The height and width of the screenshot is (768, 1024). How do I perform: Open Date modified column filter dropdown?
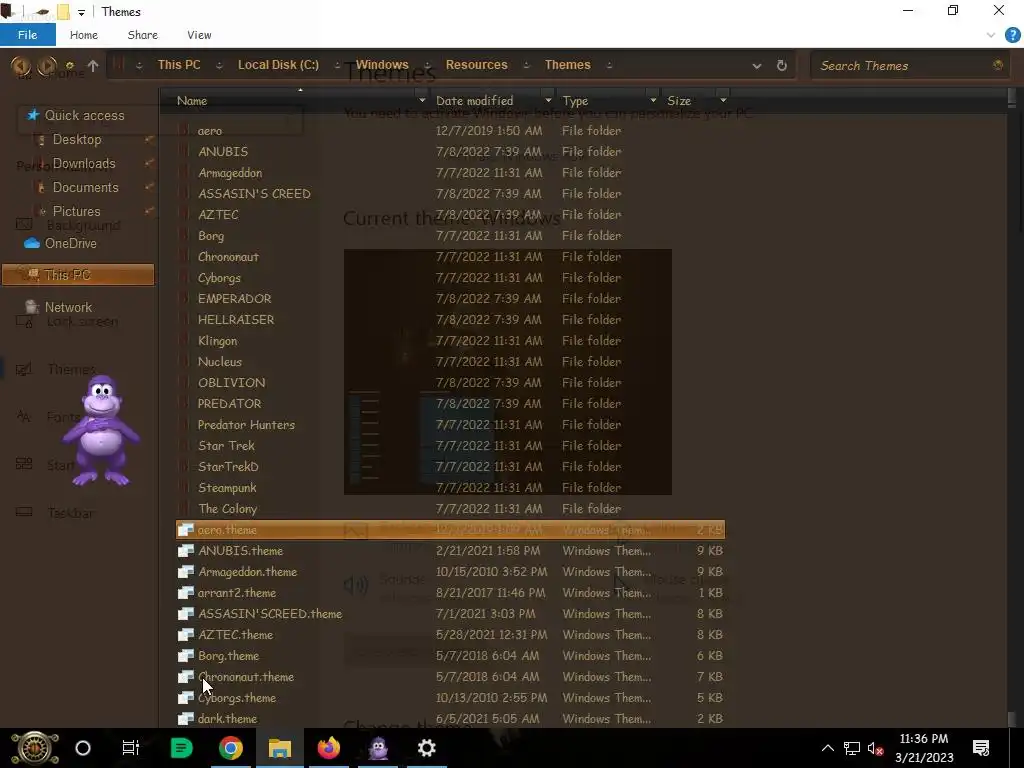tap(548, 101)
